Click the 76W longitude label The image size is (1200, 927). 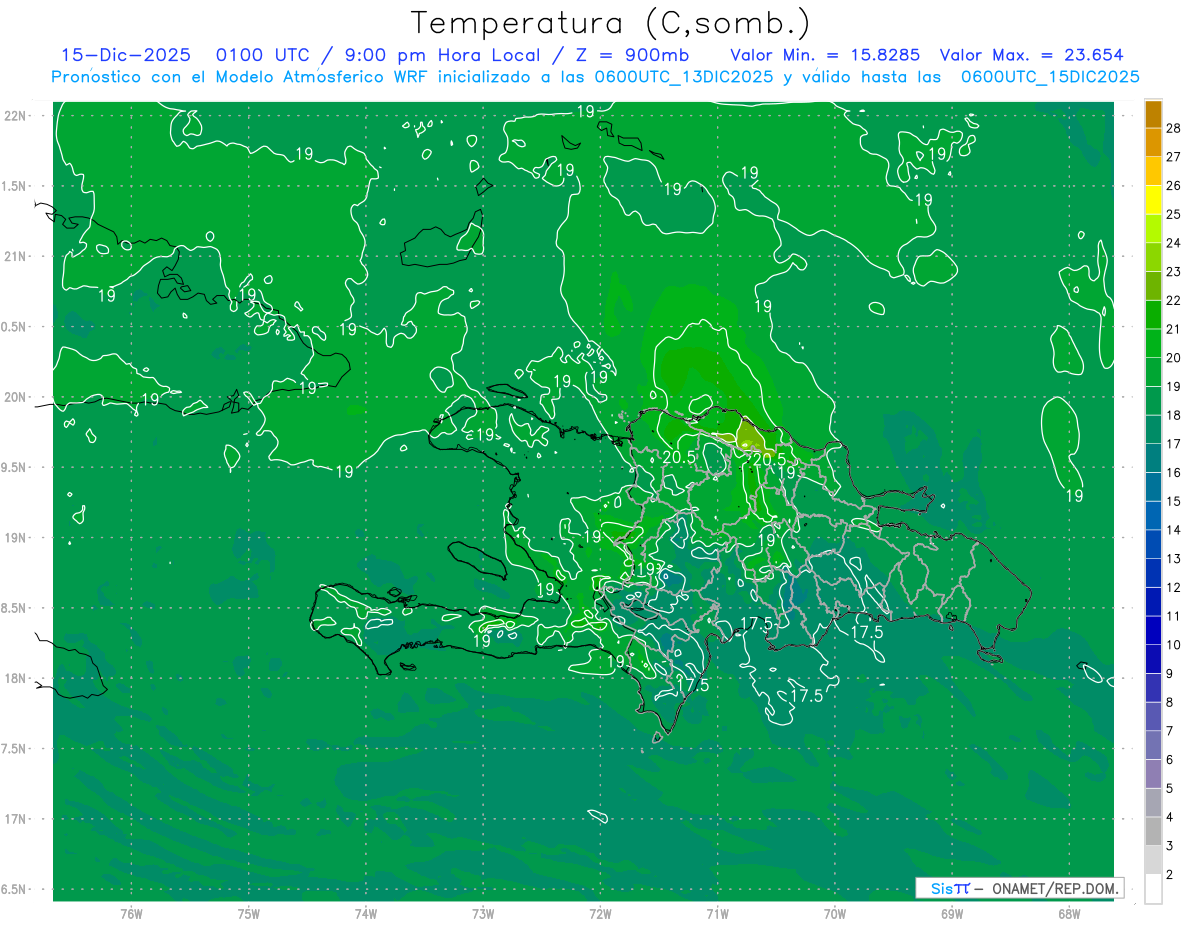click(x=131, y=914)
